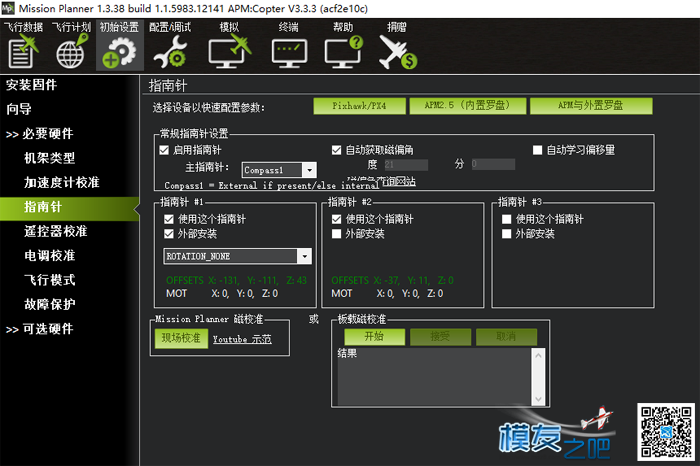Select 指南针 in the sidebar
This screenshot has height=466, width=700.
coord(69,207)
